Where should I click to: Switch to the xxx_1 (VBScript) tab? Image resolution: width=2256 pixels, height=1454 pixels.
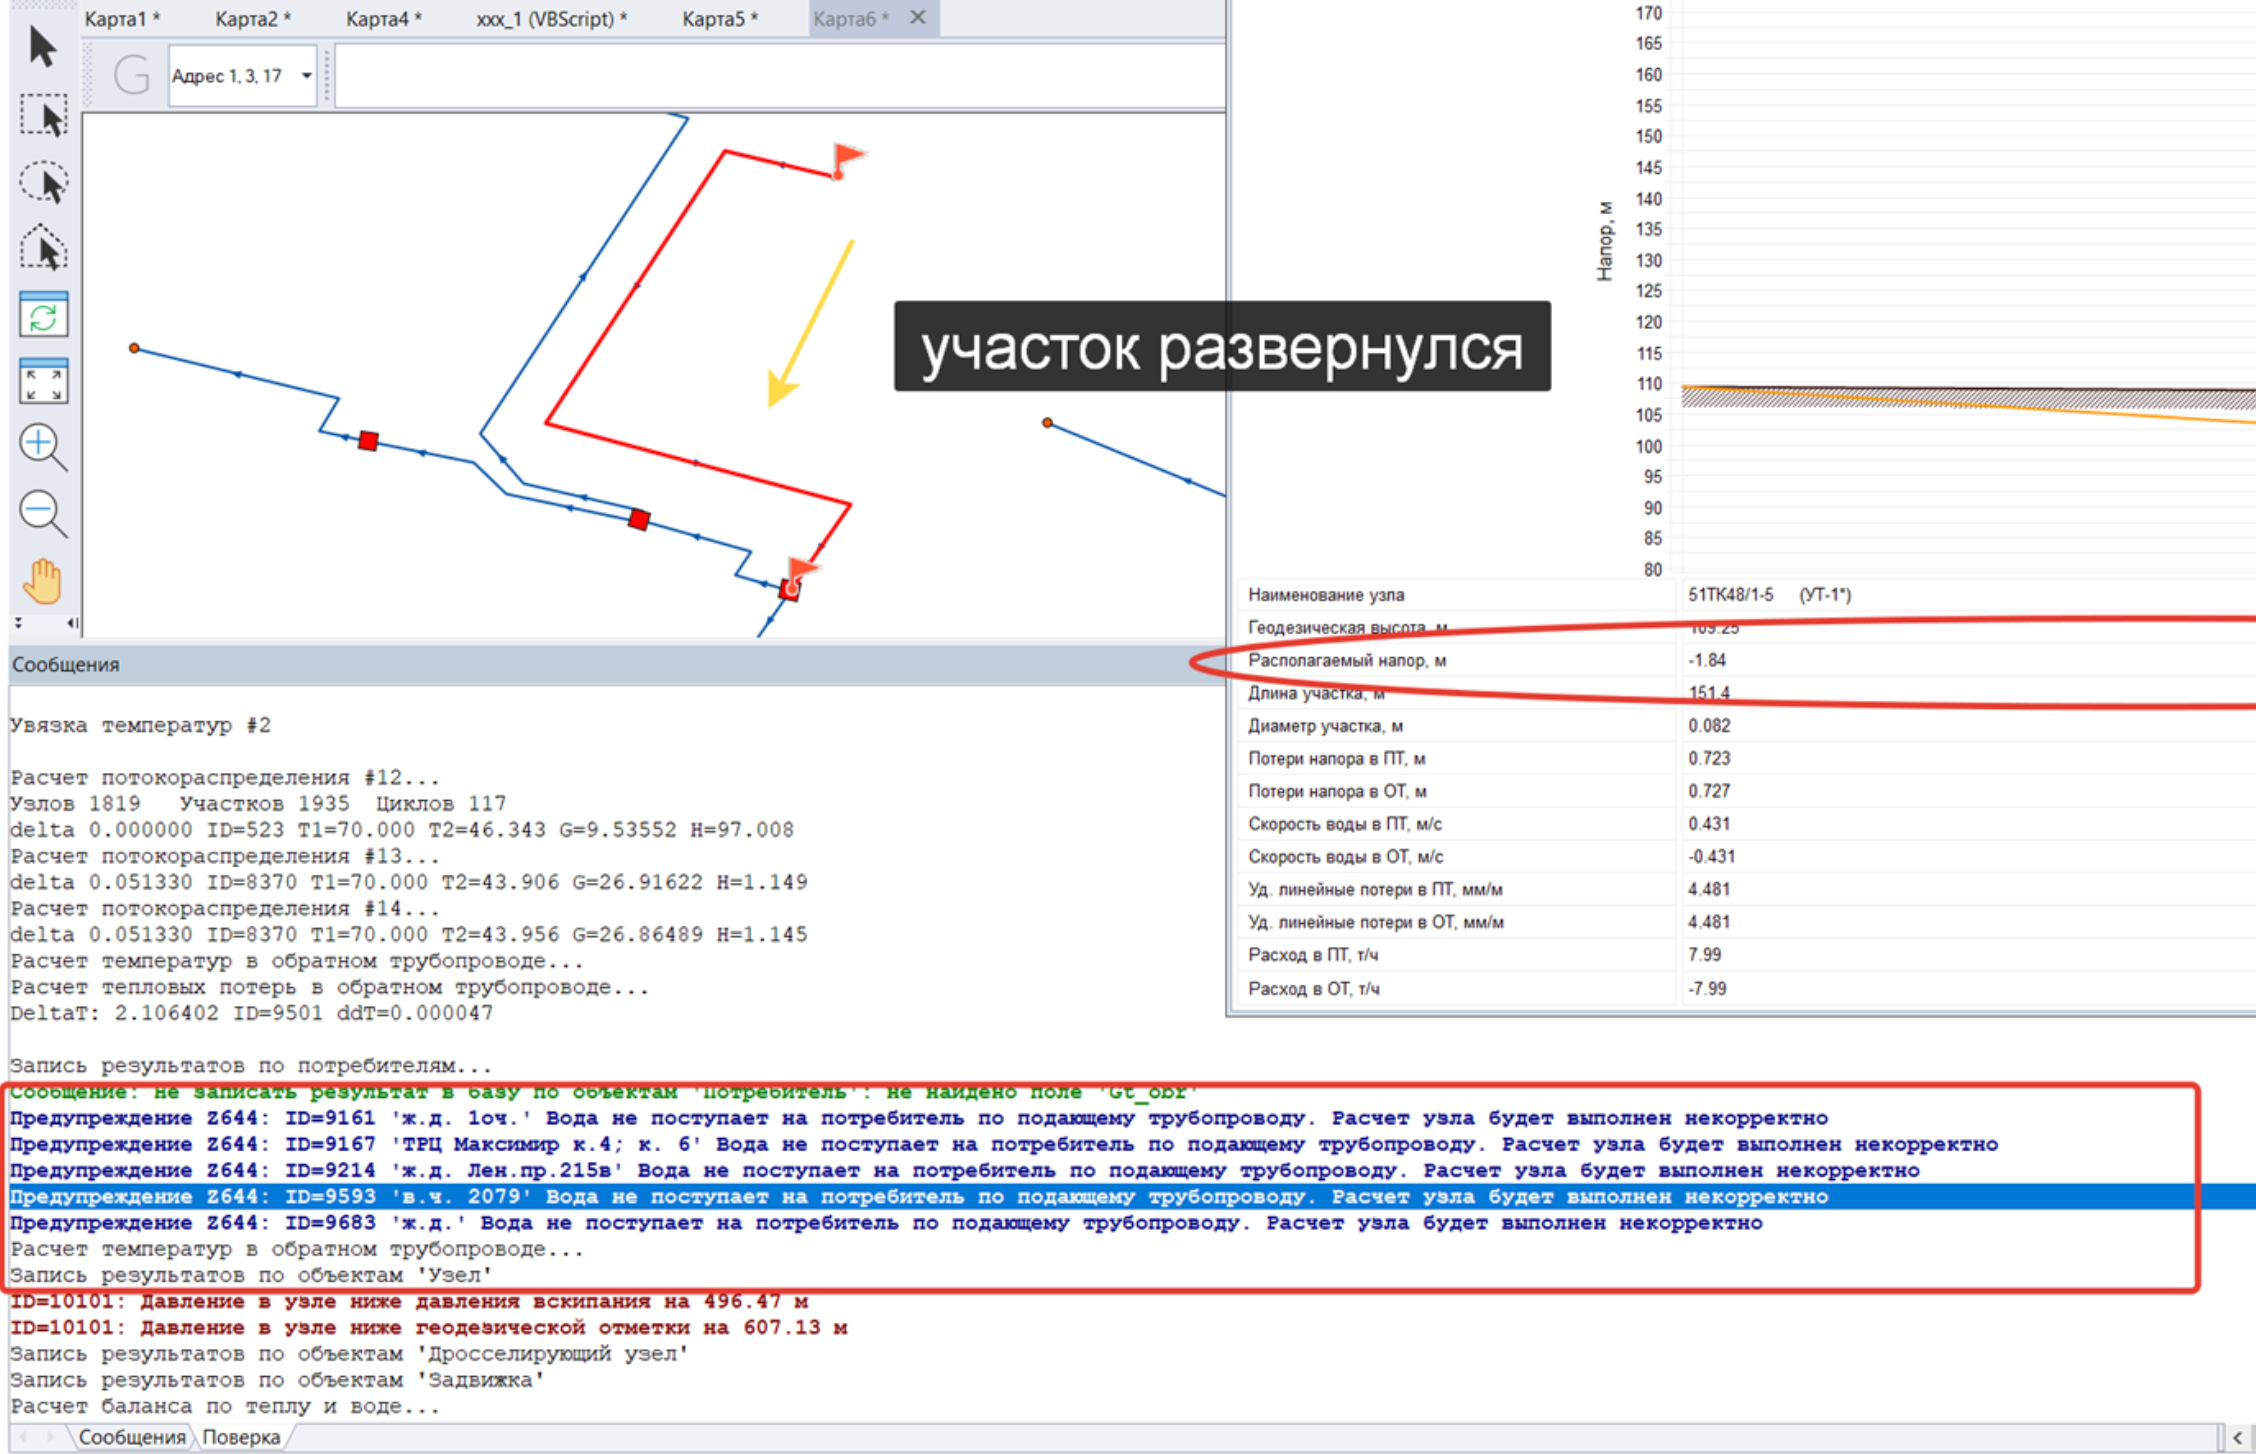pyautogui.click(x=551, y=18)
